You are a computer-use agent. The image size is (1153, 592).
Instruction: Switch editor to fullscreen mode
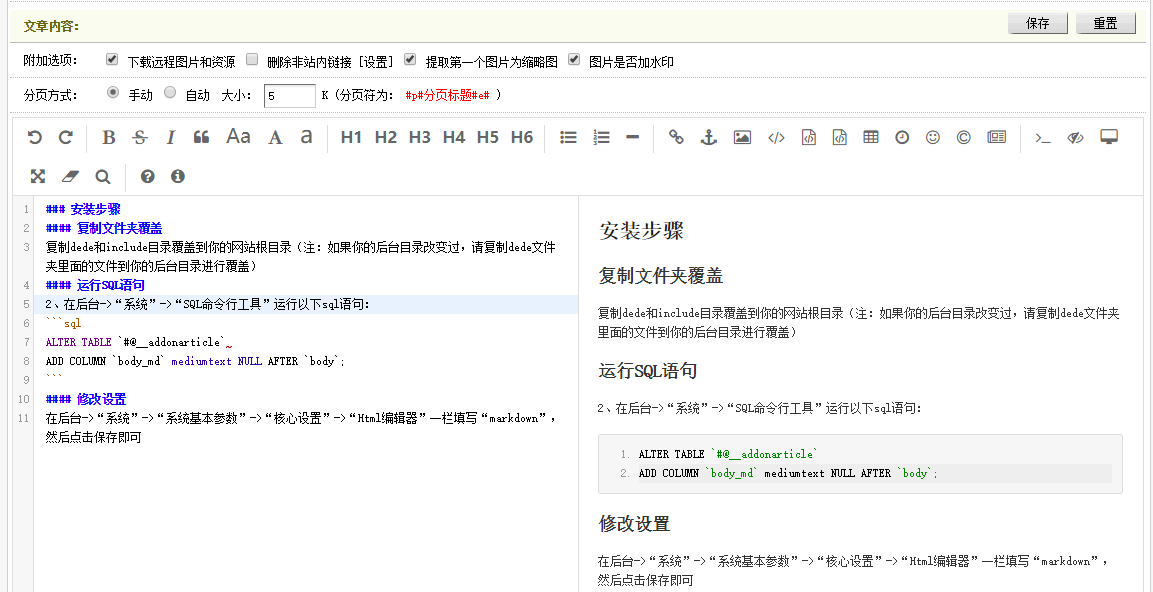pyautogui.click(x=38, y=176)
